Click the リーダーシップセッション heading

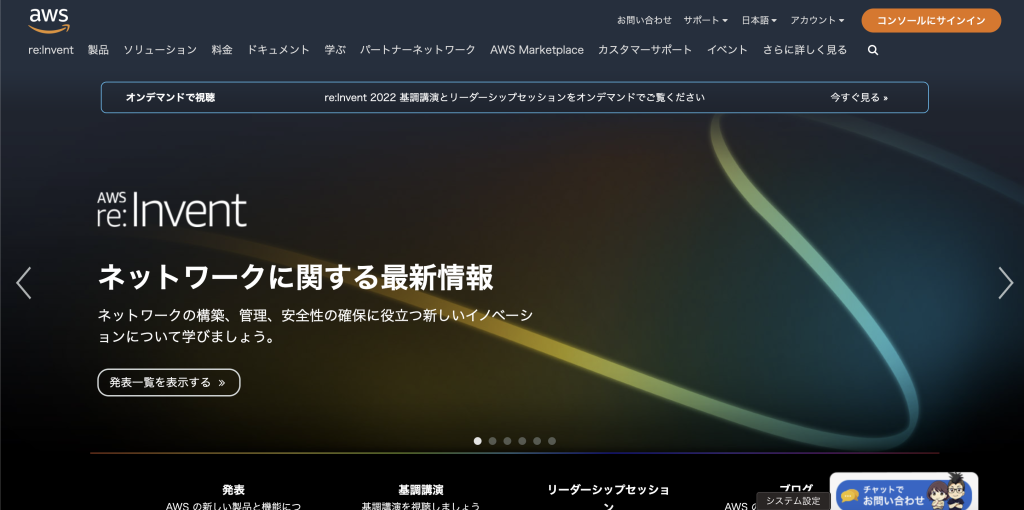click(x=608, y=498)
